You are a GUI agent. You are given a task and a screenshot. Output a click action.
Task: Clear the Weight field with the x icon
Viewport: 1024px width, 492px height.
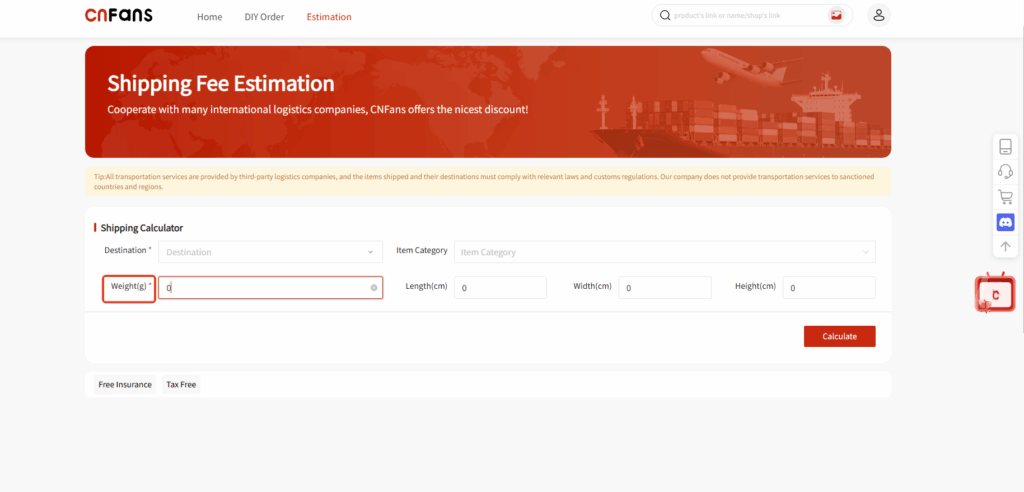point(374,288)
